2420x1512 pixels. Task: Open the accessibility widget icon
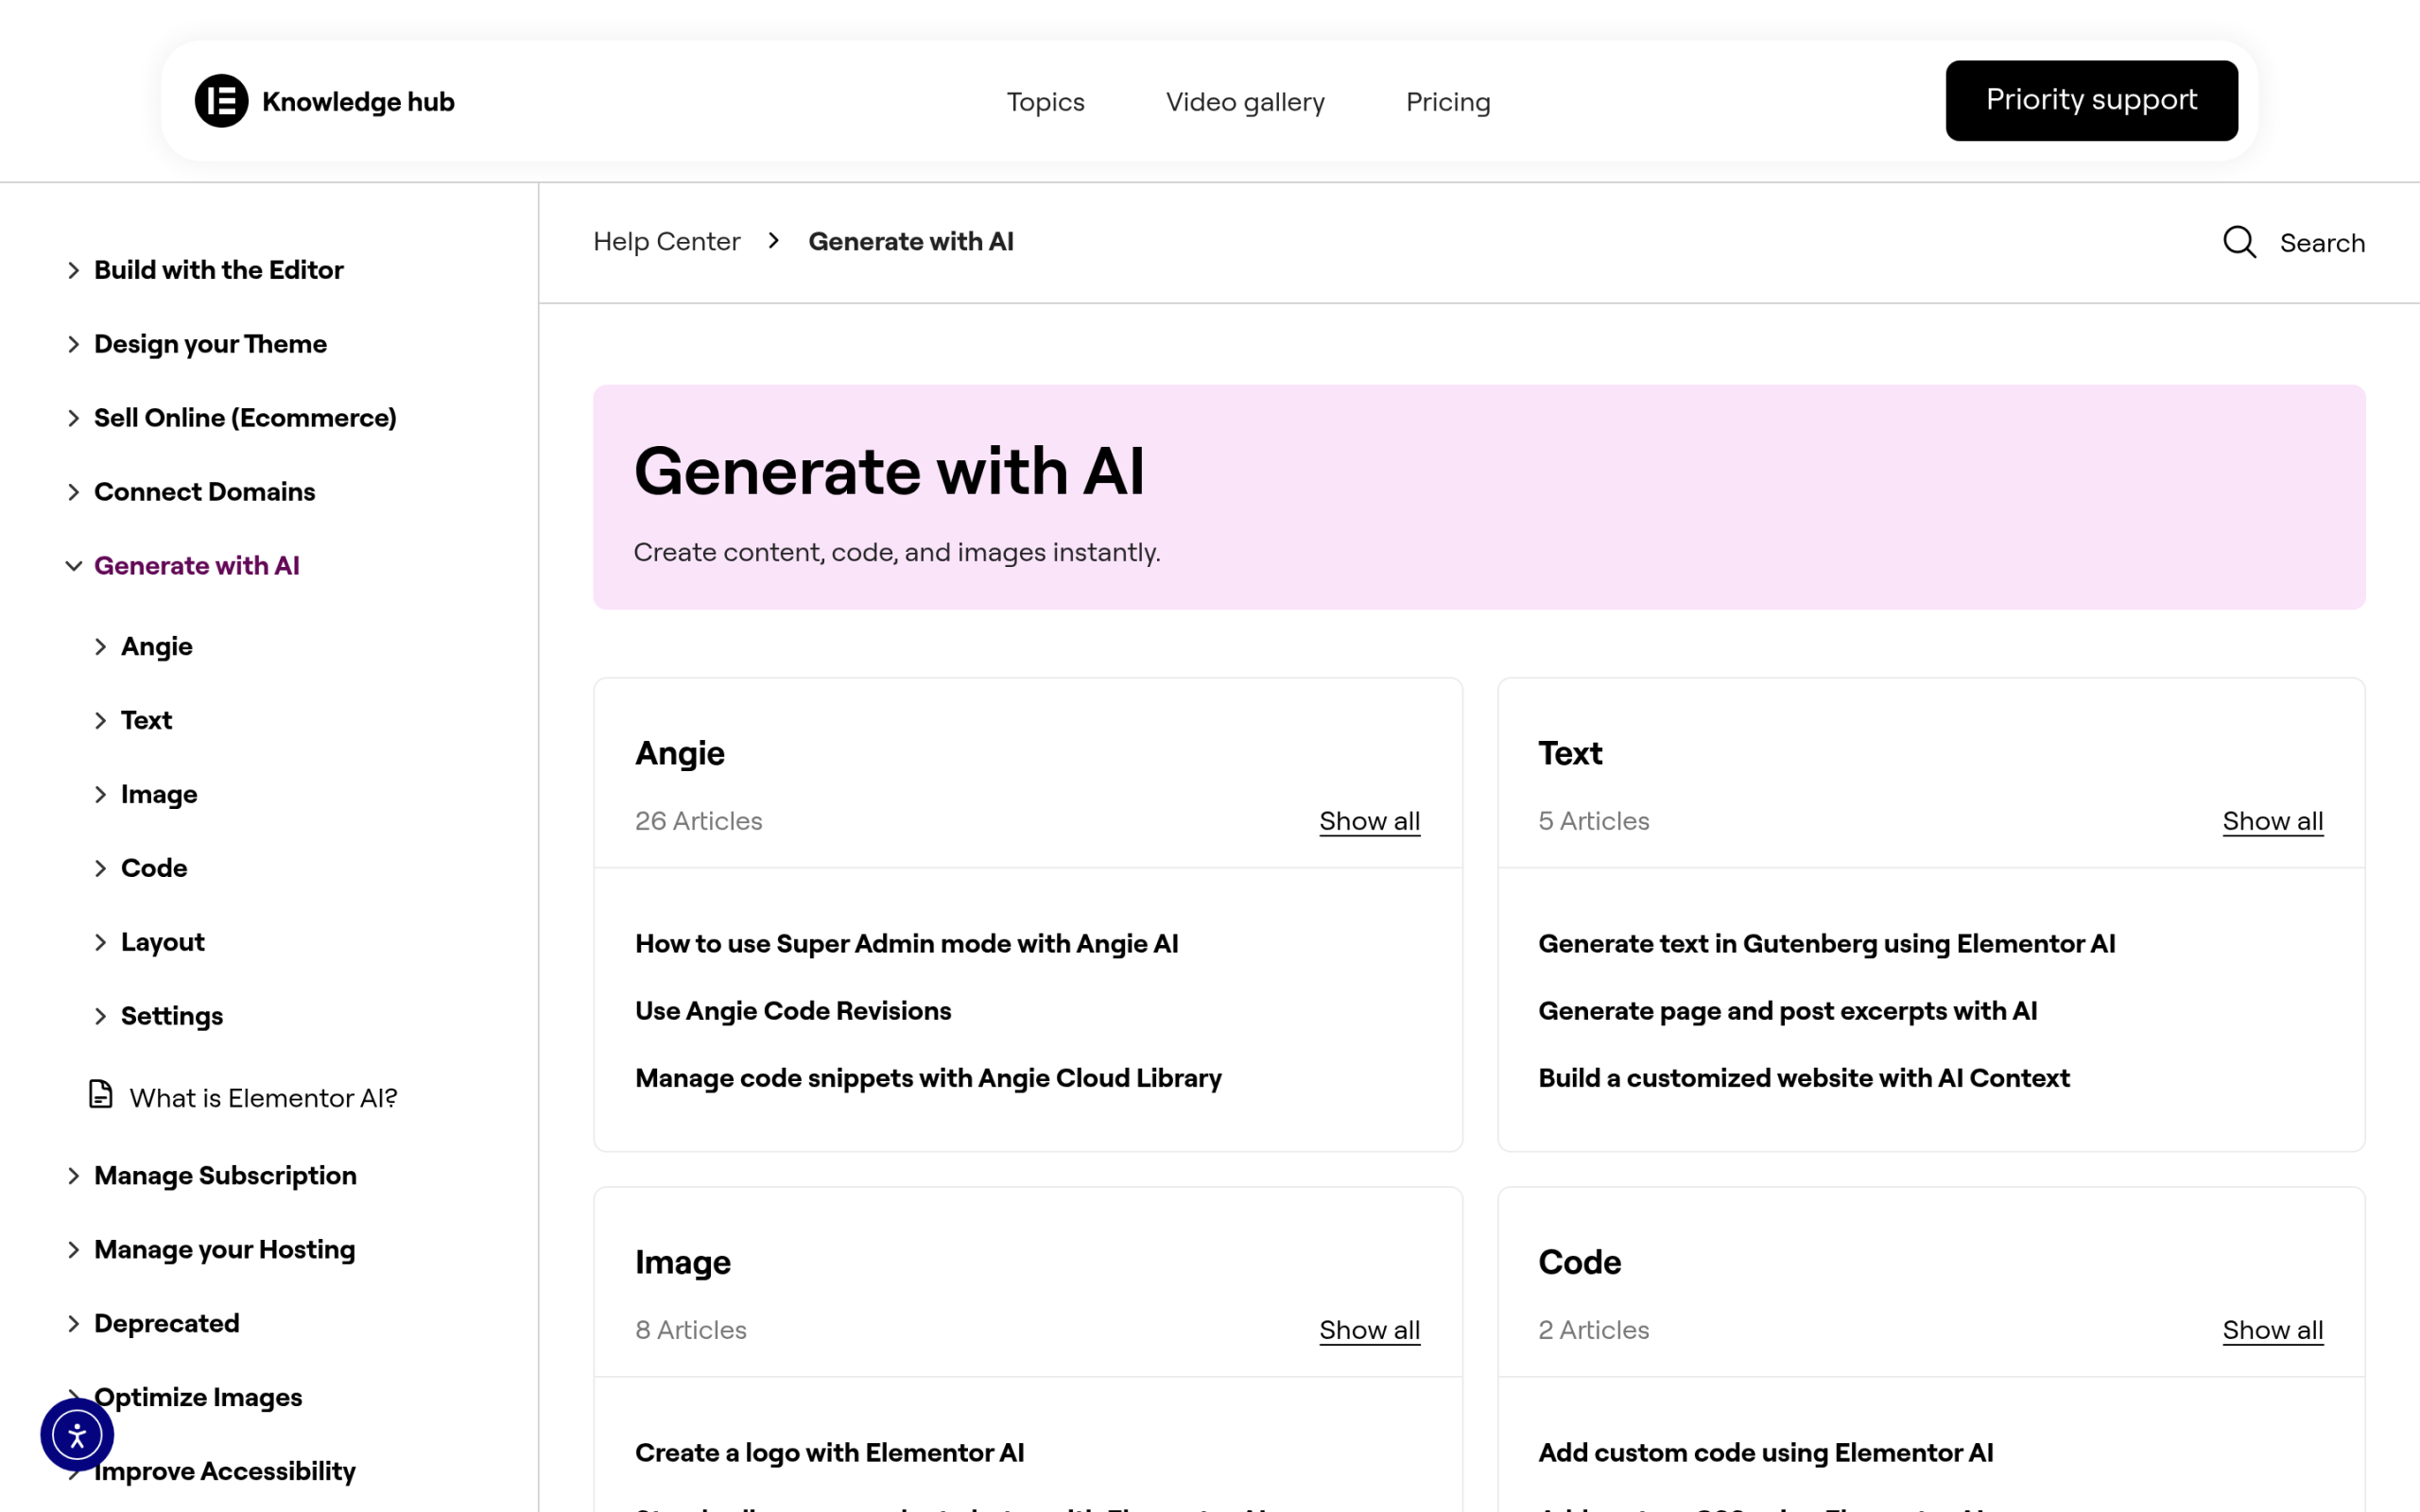pyautogui.click(x=77, y=1435)
